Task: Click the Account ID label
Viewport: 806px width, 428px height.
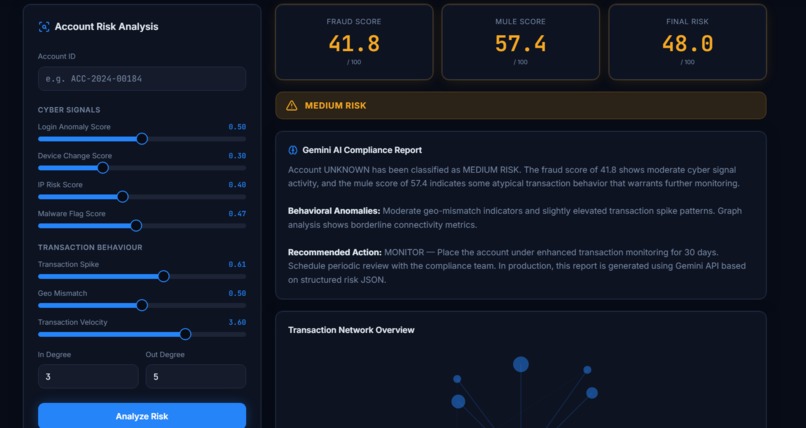Action: pyautogui.click(x=57, y=57)
